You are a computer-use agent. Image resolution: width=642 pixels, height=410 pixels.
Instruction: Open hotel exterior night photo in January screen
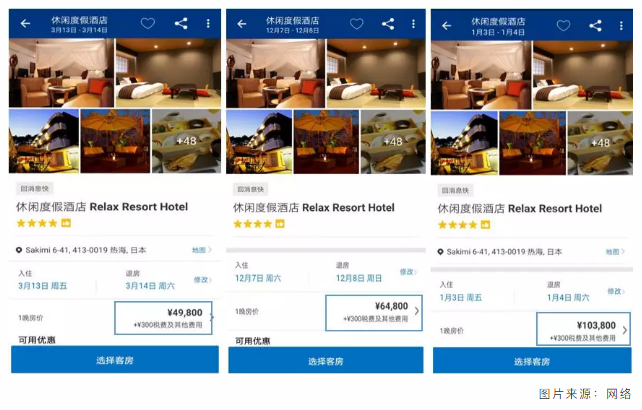pos(464,143)
